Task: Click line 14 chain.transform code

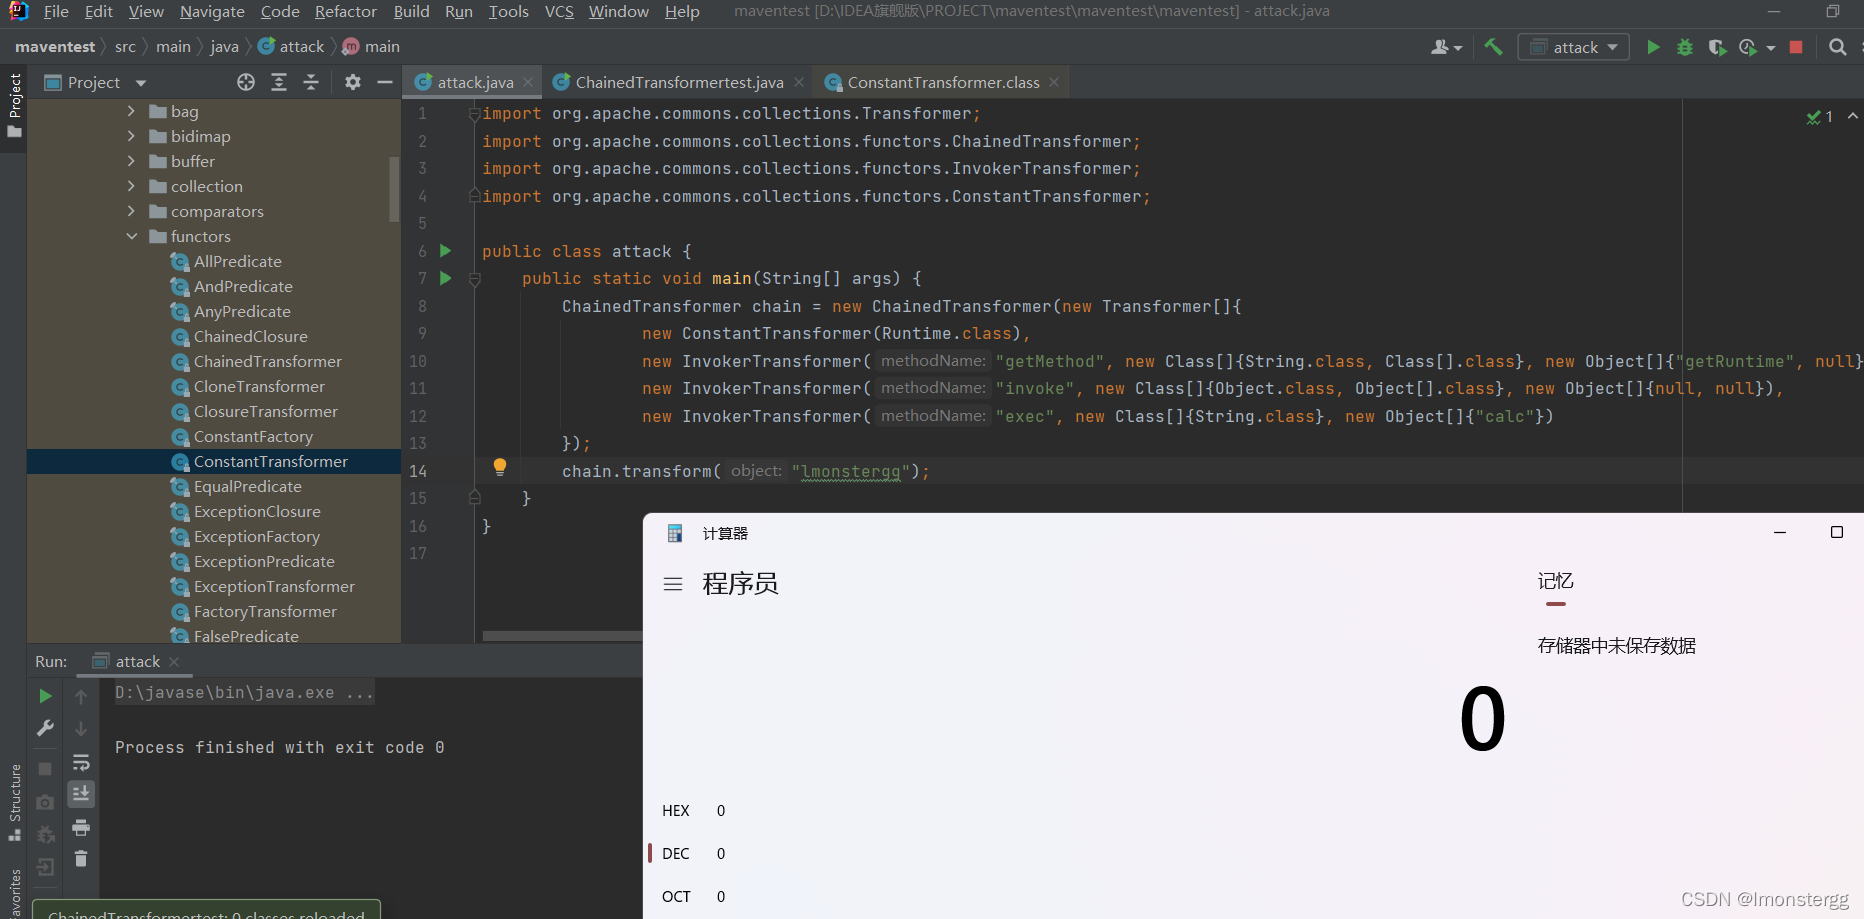Action: point(746,471)
